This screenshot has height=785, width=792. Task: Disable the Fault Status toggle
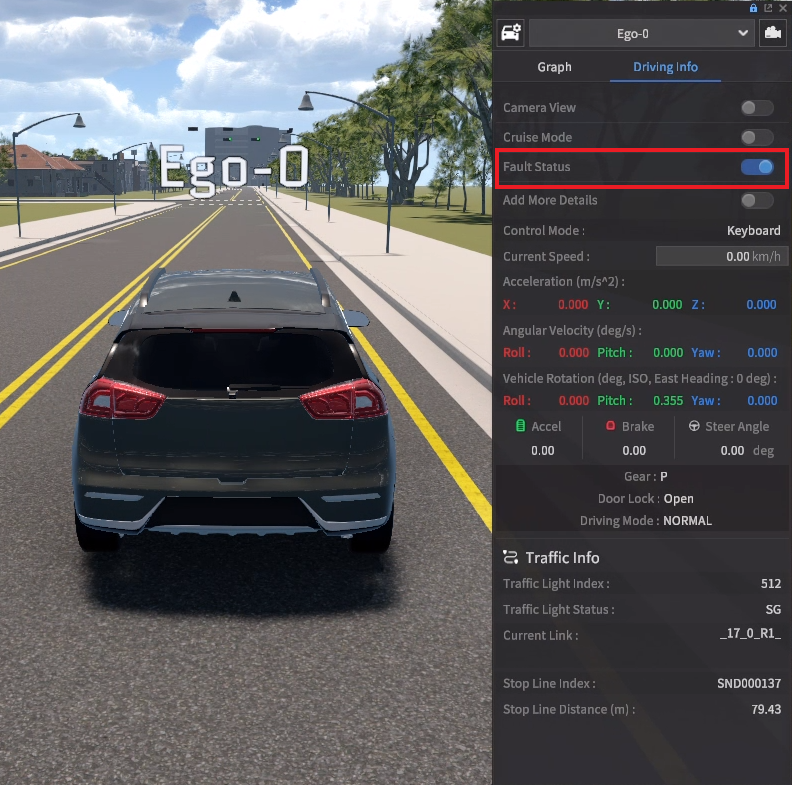click(x=757, y=167)
